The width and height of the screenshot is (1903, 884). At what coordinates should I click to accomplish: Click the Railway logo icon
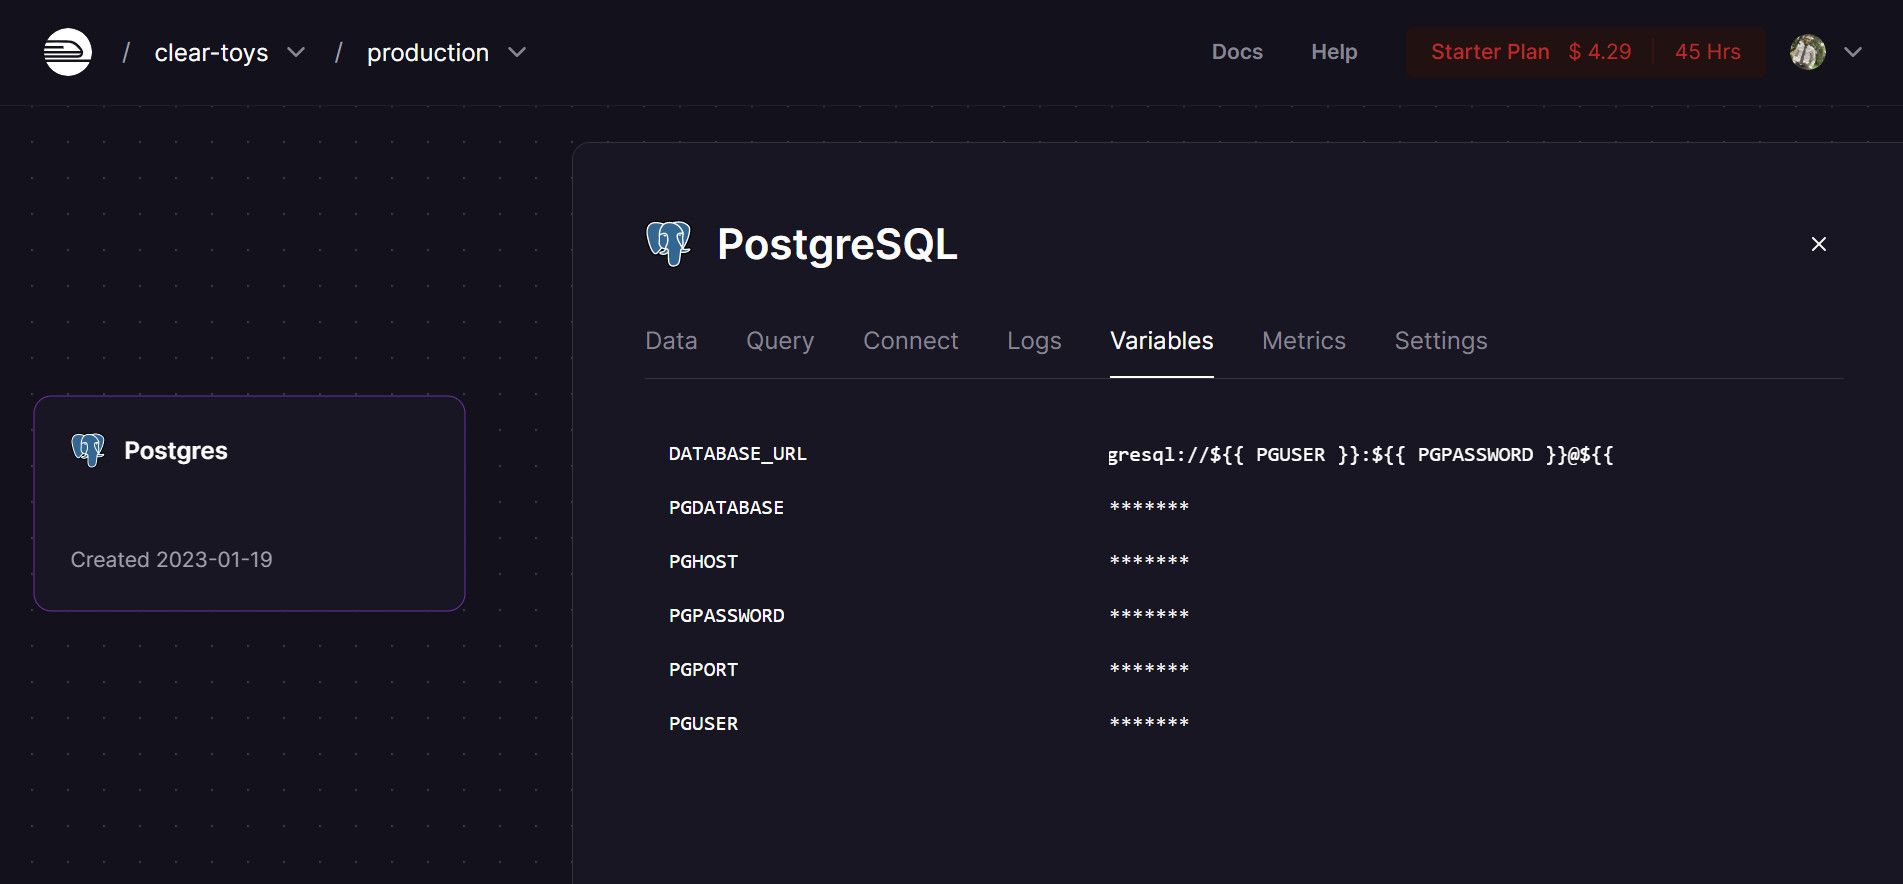tap(68, 52)
